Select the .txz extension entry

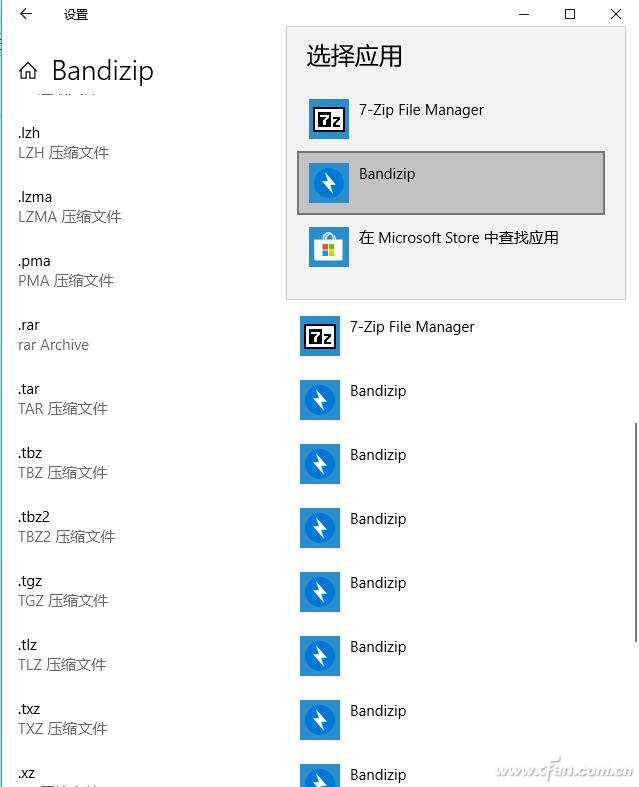[29, 709]
